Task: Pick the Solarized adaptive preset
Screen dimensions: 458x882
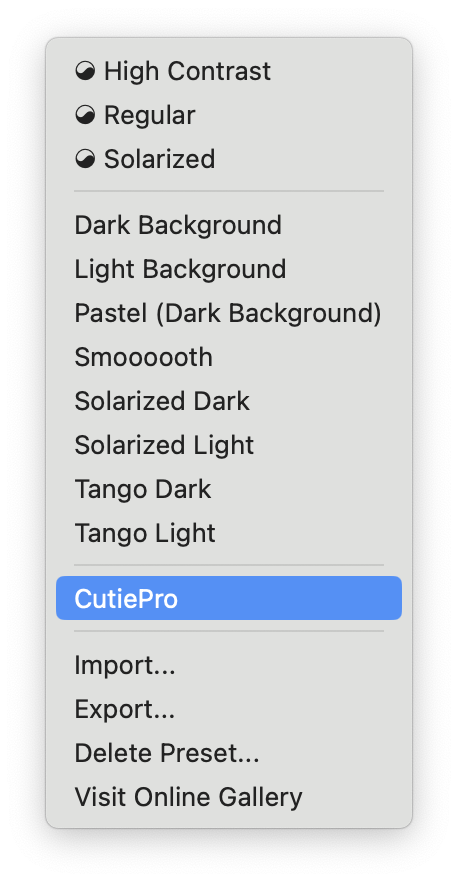Action: (229, 159)
